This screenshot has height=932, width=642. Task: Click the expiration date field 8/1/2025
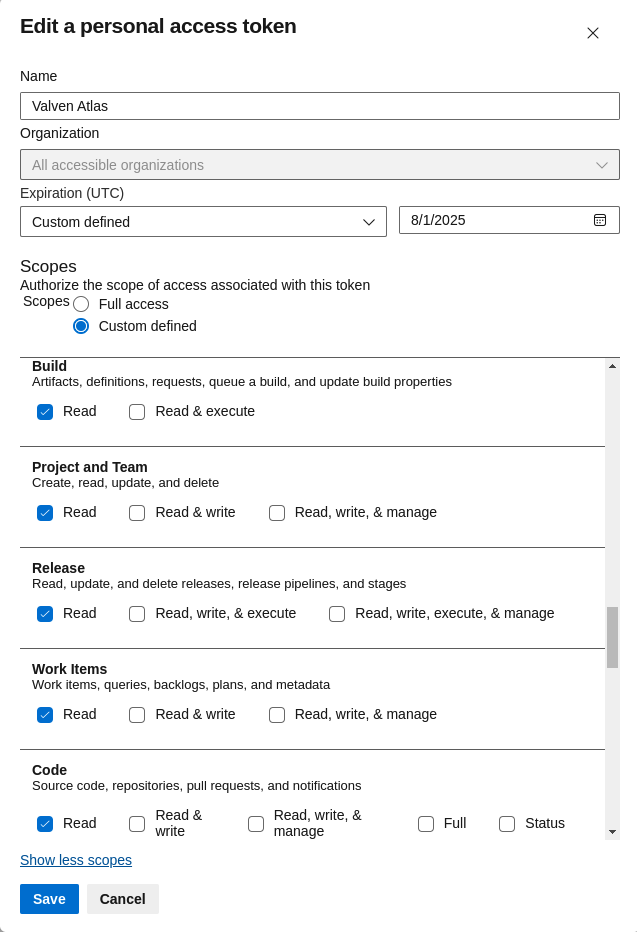coord(509,220)
